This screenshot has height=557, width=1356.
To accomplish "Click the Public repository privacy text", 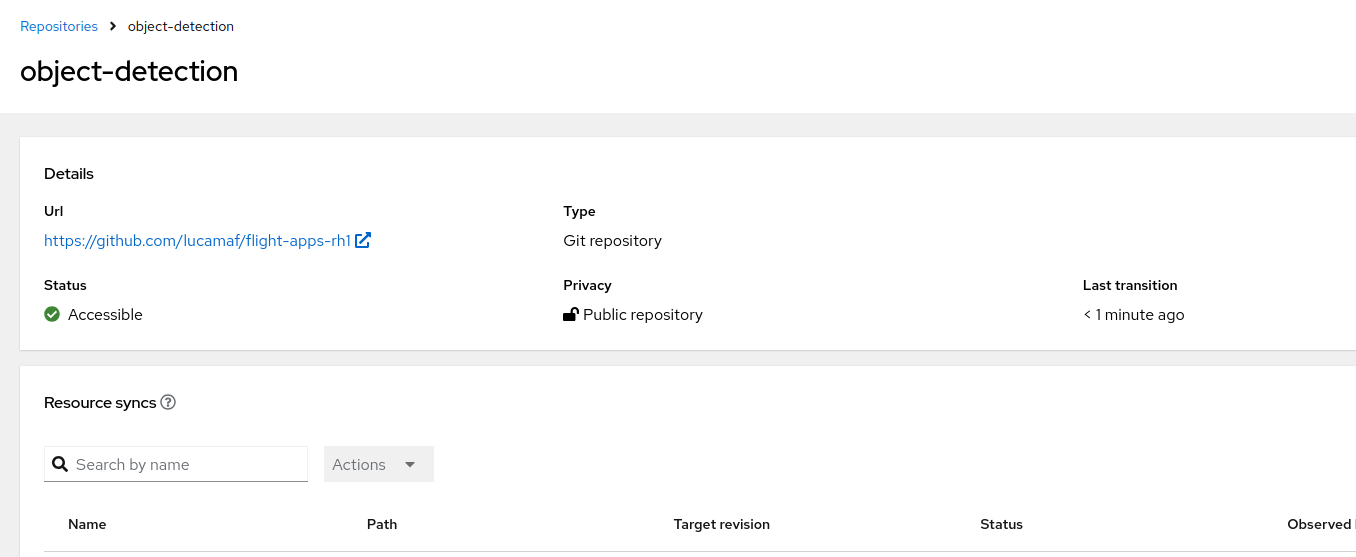I will coord(643,314).
